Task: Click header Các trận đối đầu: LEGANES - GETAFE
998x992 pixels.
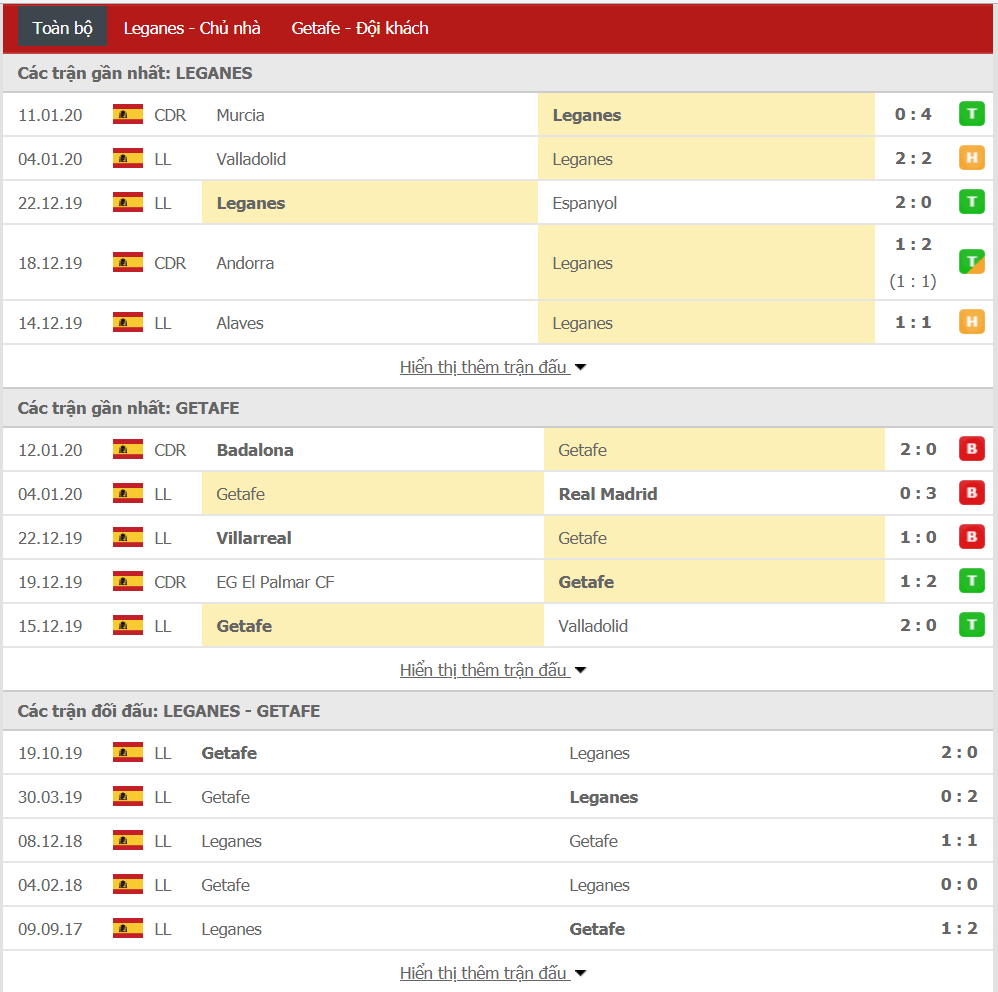Action: click(x=169, y=711)
